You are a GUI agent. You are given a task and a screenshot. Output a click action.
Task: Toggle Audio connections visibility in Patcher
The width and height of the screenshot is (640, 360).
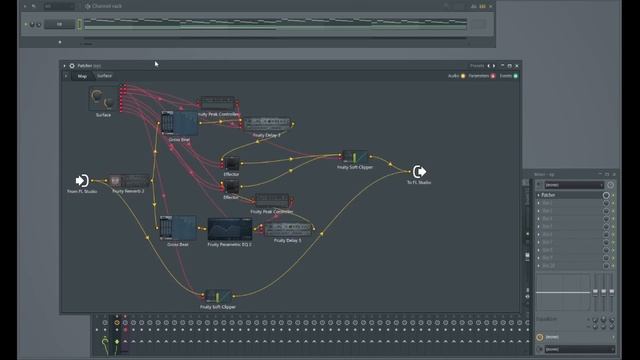463,76
